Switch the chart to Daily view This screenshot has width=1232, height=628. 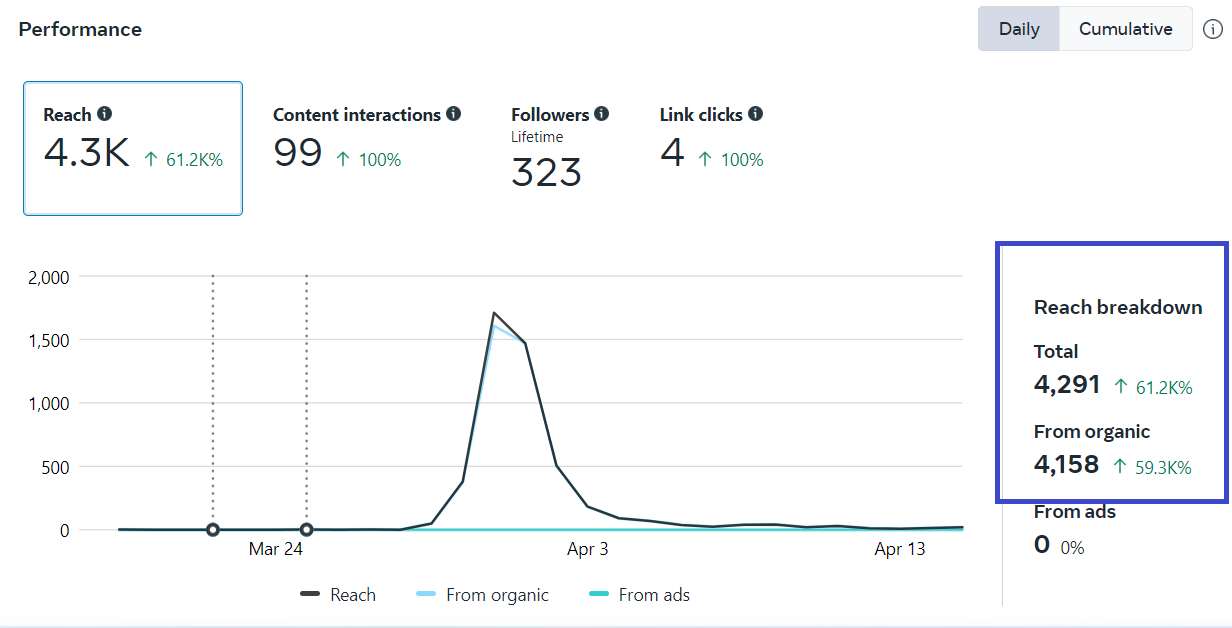tap(1019, 29)
